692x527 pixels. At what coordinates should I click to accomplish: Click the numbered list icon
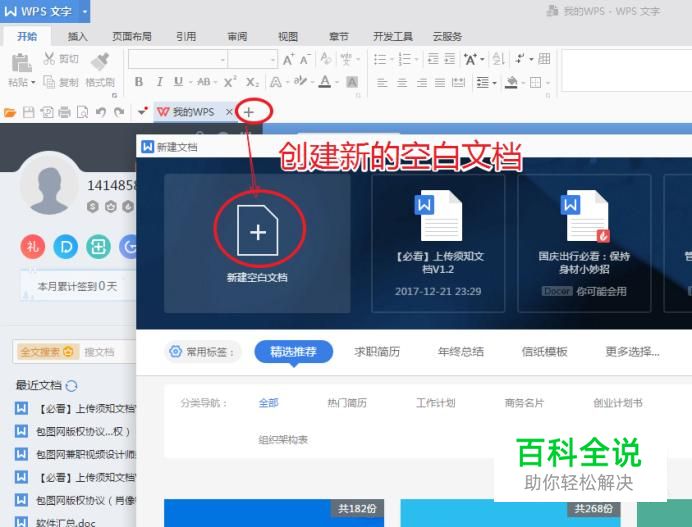pos(404,59)
